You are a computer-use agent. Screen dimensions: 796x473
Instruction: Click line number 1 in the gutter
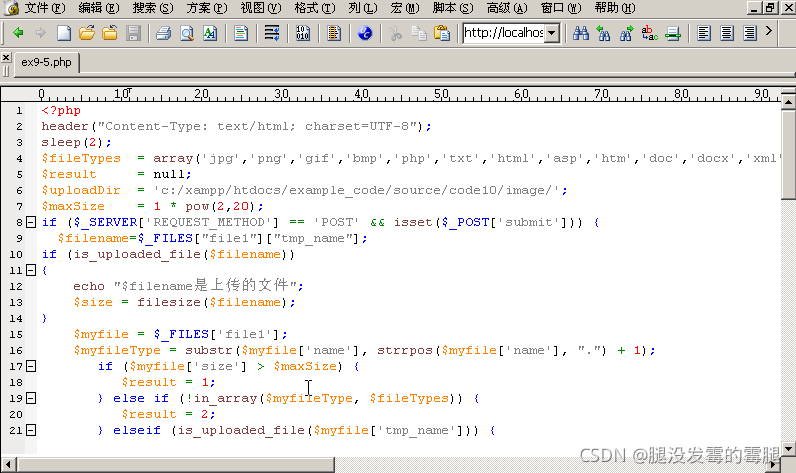[x=19, y=110]
